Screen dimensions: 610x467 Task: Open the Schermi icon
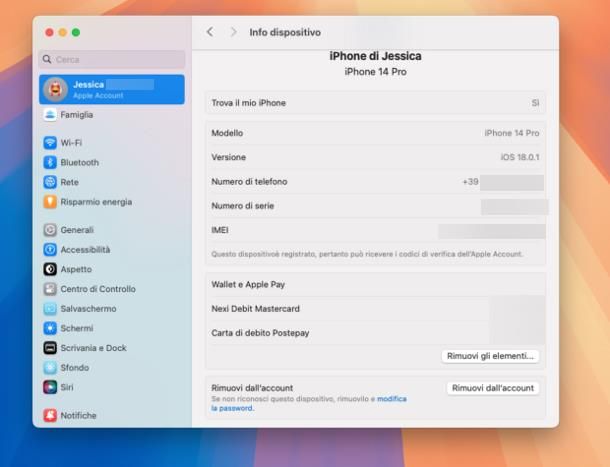(50, 328)
